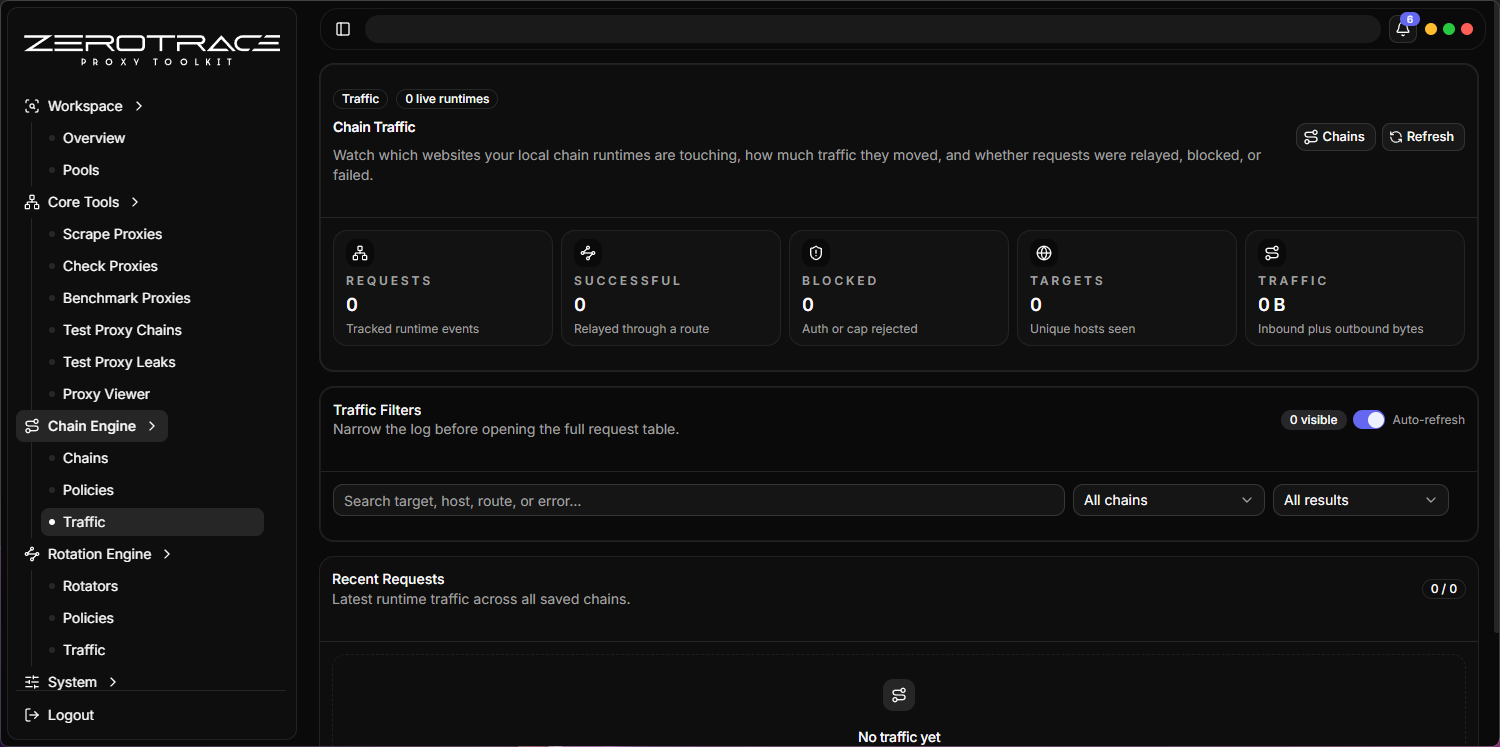
Task: Collapse the Workspace sidebar section
Action: point(139,106)
